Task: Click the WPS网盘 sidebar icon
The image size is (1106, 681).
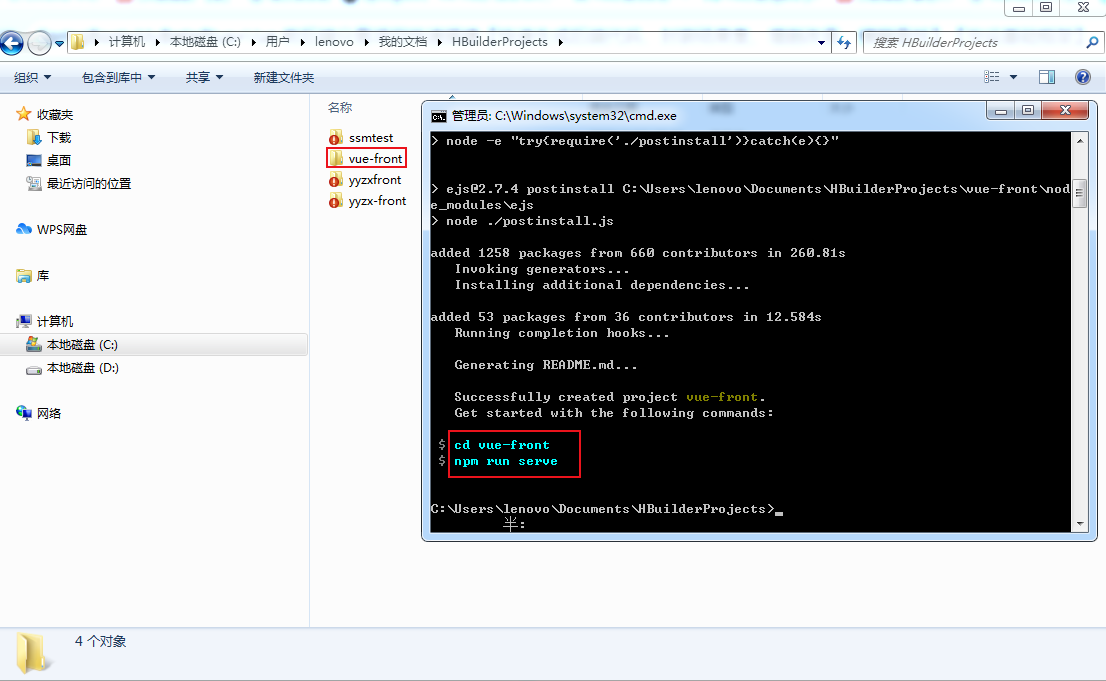Action: point(24,228)
